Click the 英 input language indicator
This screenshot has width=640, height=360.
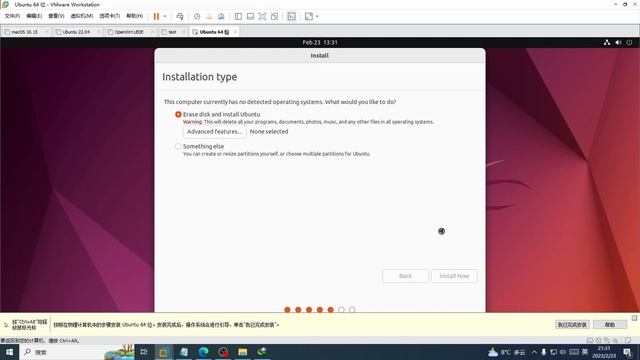(x=584, y=352)
